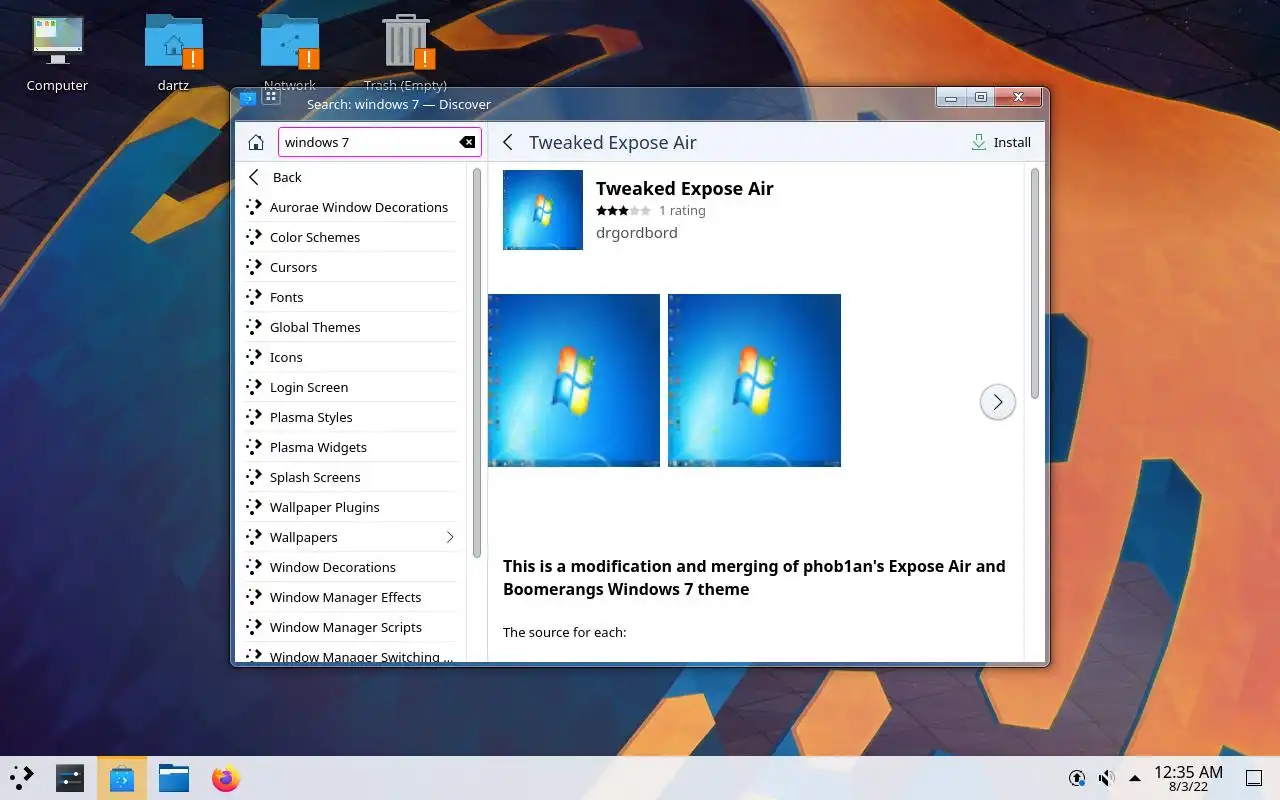Click the volume icon in the system tray
The height and width of the screenshot is (800, 1280).
point(1106,778)
